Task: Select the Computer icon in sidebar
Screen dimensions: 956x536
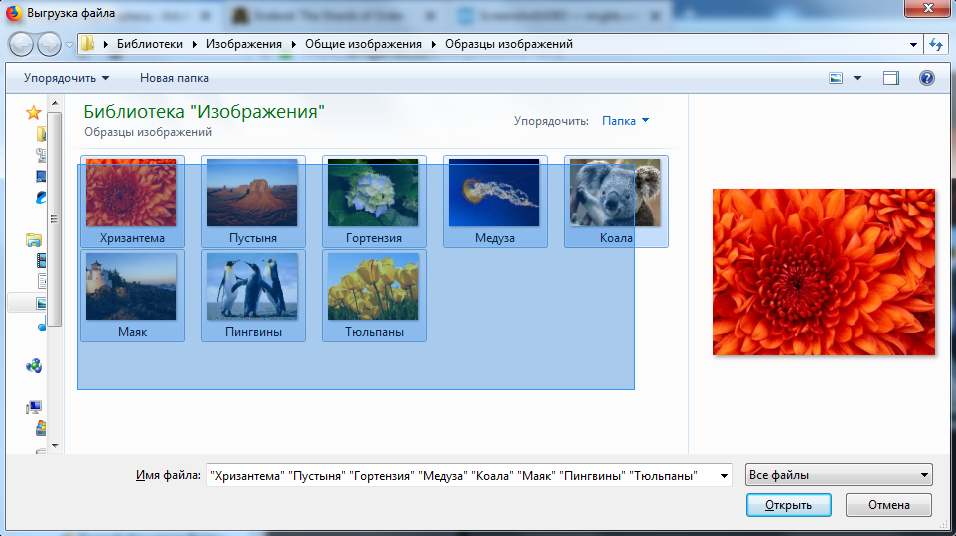Action: click(x=34, y=408)
